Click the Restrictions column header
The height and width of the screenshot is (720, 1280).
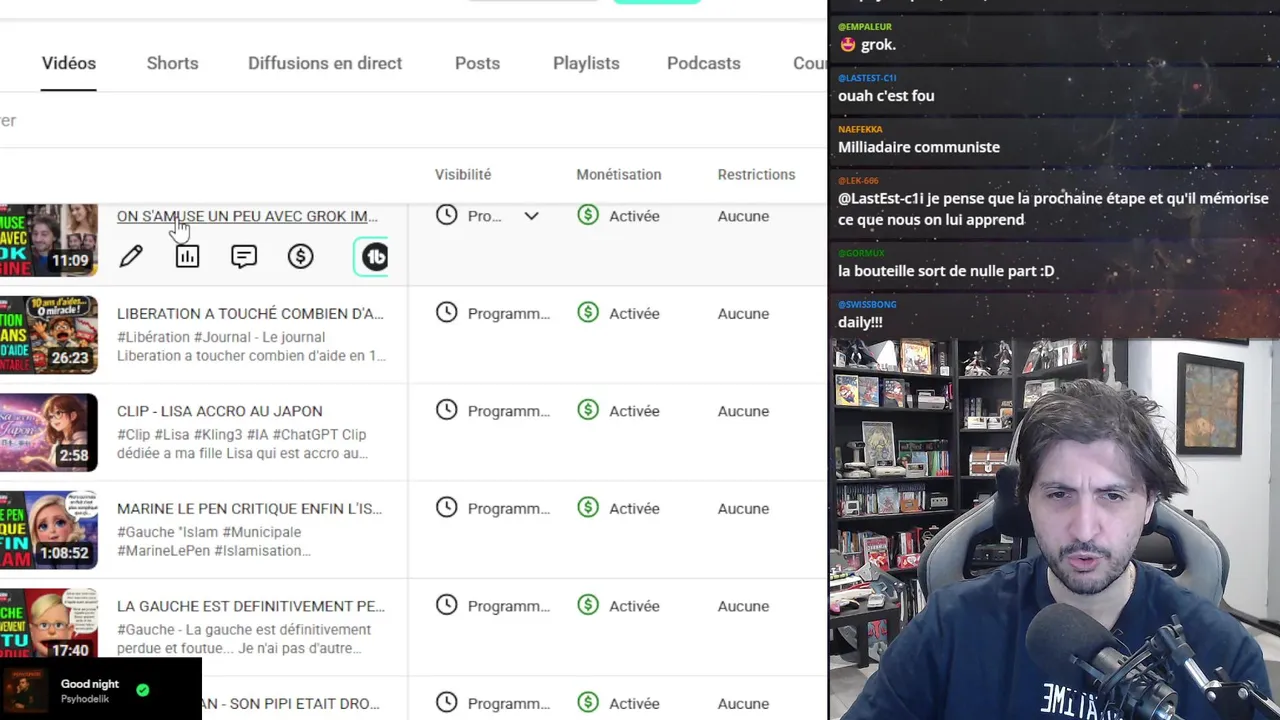click(x=756, y=174)
